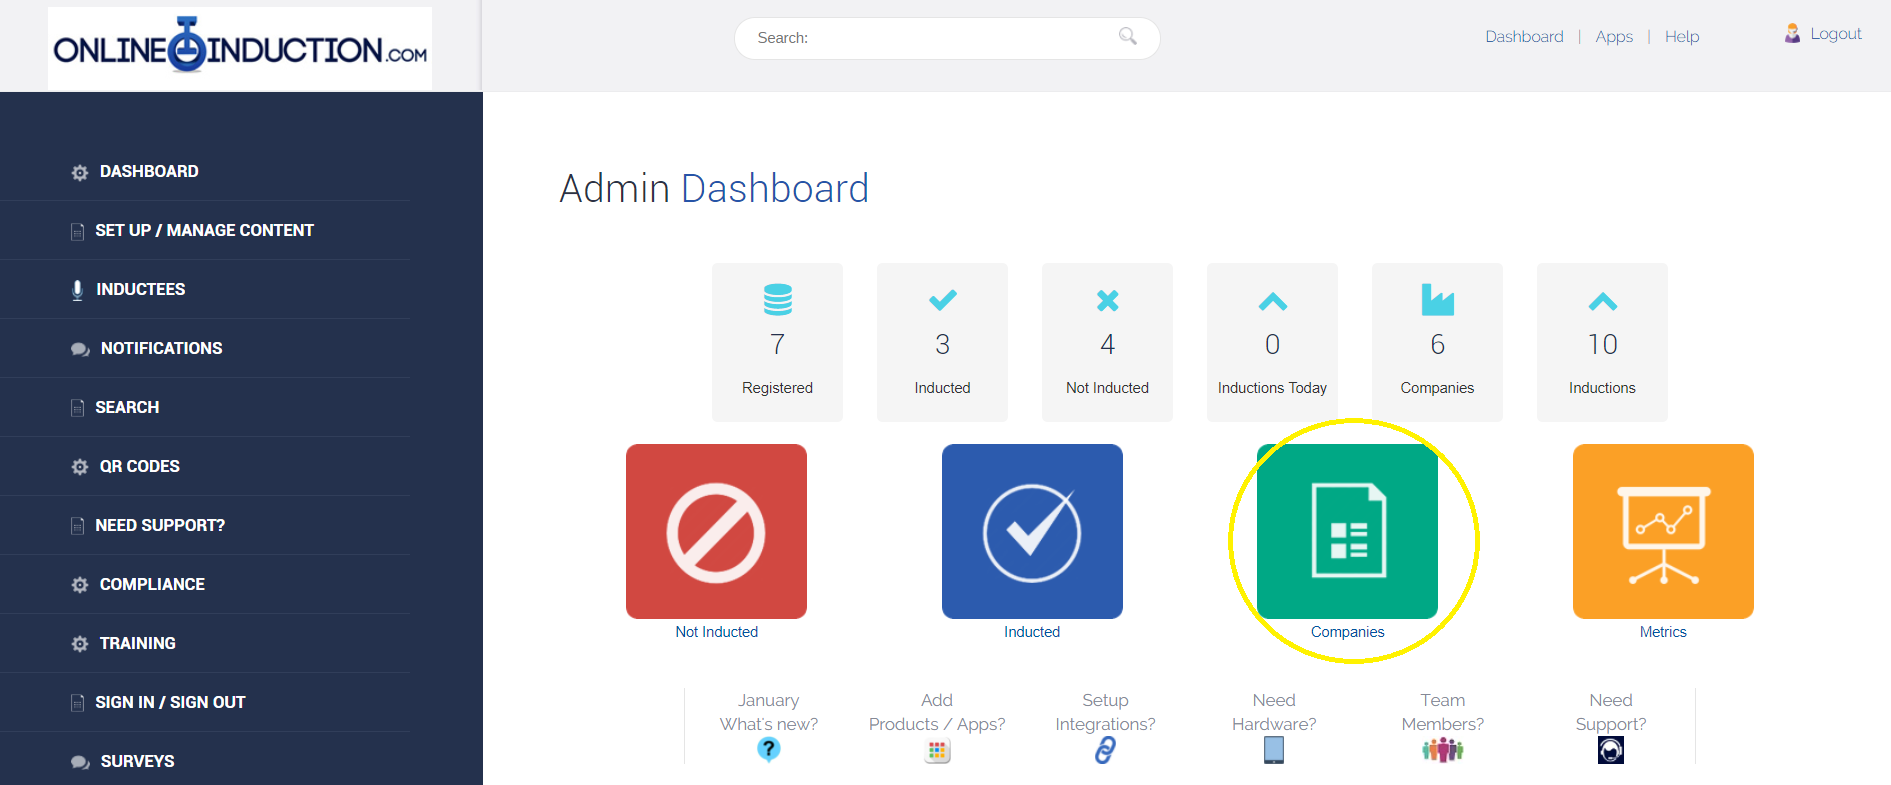This screenshot has width=1891, height=785.
Task: Click the Not Inducted label under red tile
Action: point(716,632)
